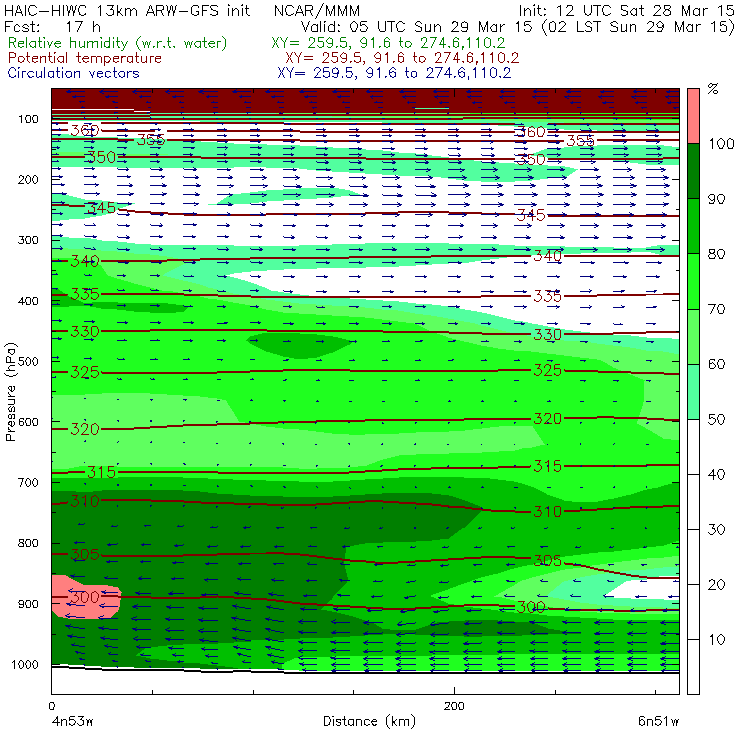Click the blue "Circulation vectors" legend label
Screen dimensions: 740x740
coord(74,73)
